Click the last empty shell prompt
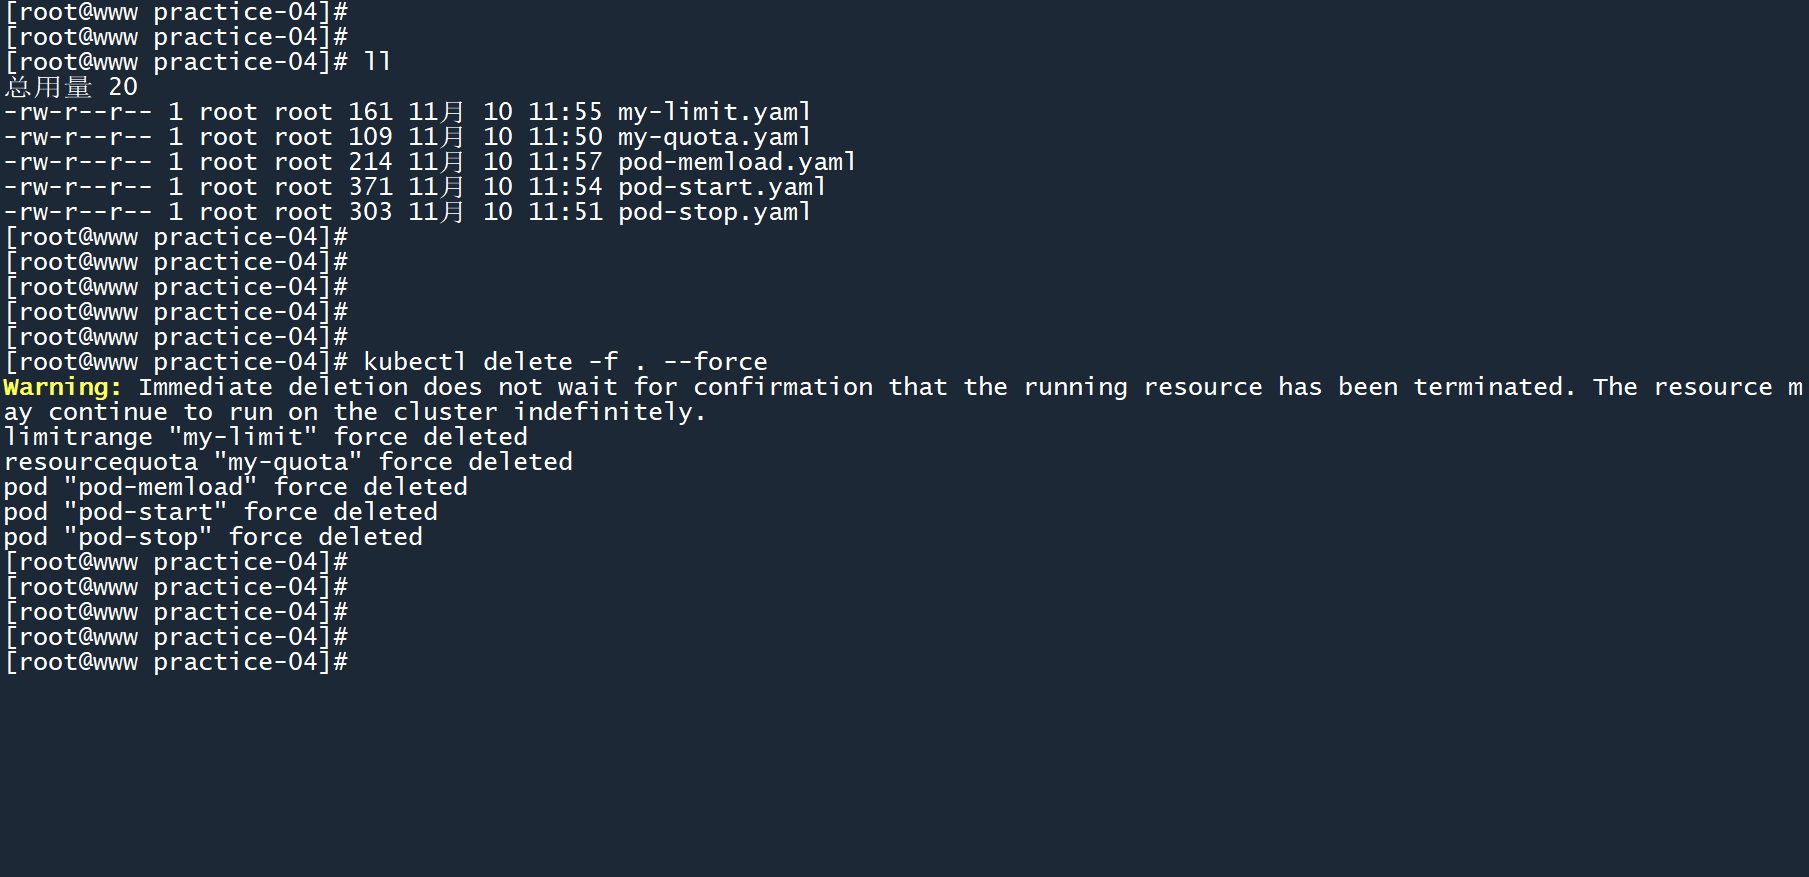This screenshot has height=877, width=1809. (x=176, y=662)
